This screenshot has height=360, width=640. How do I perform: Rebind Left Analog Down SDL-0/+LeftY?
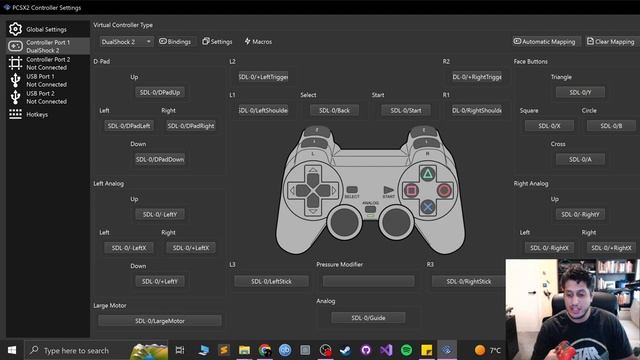coord(160,281)
